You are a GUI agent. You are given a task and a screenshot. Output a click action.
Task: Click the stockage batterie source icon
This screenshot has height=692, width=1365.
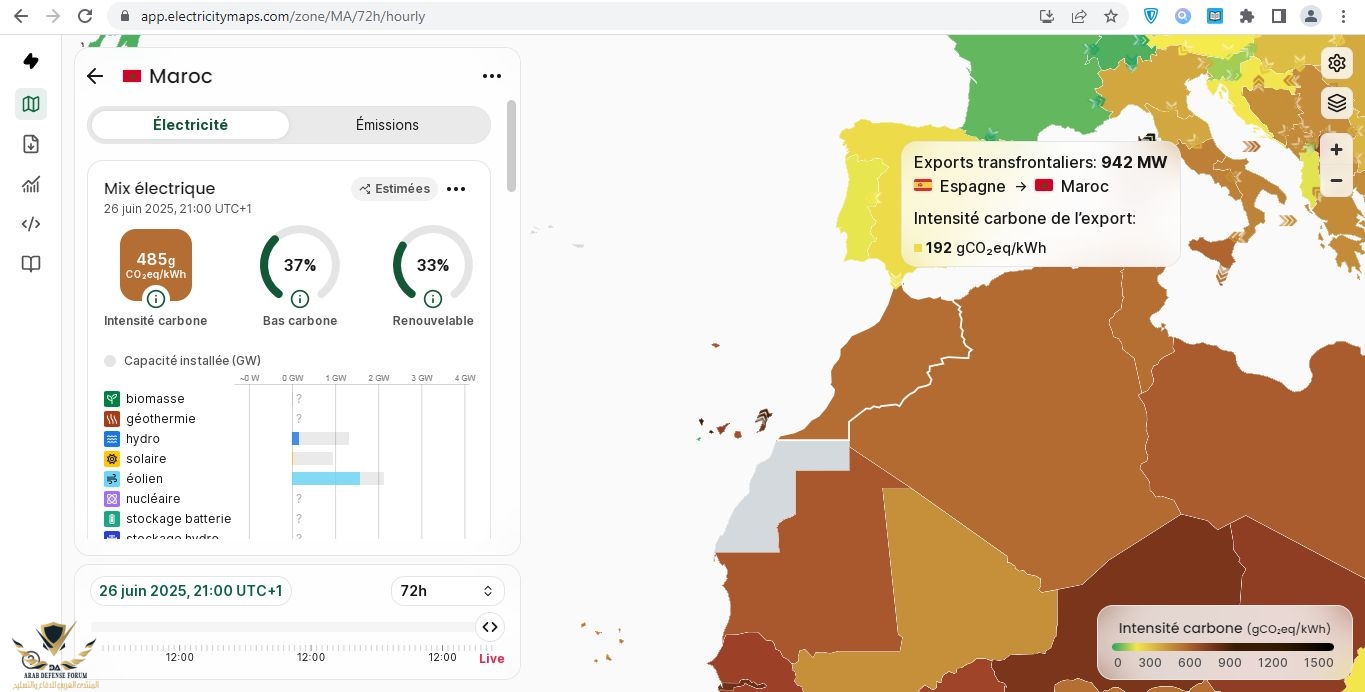[112, 519]
